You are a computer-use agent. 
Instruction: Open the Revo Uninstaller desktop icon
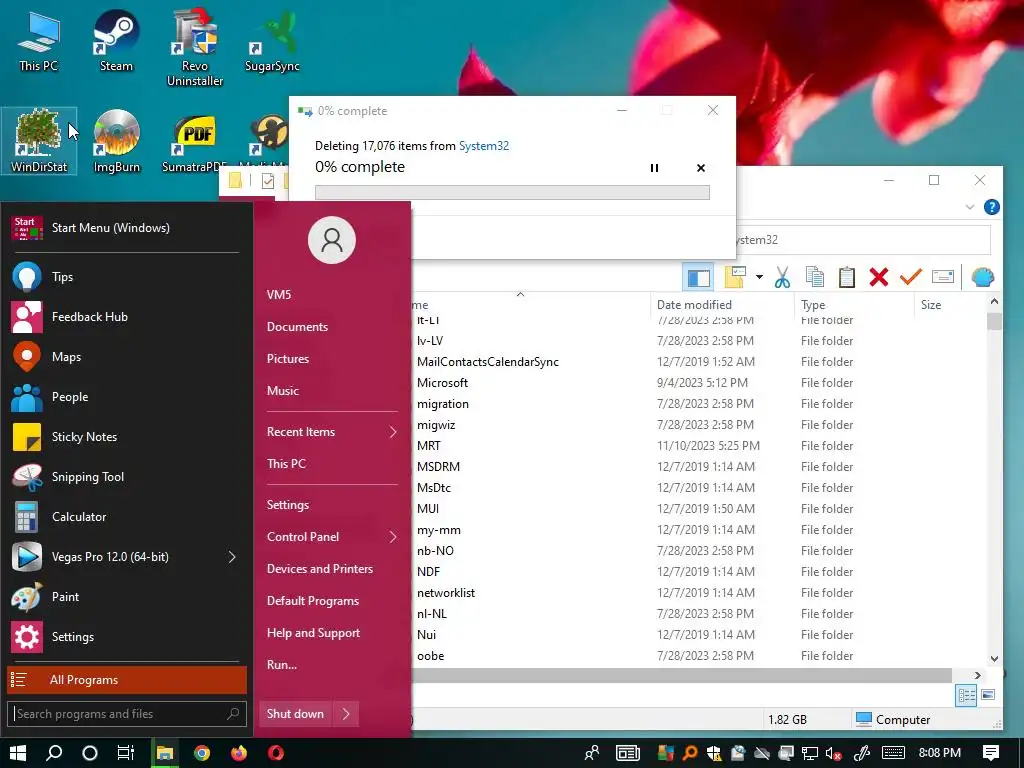click(x=195, y=48)
